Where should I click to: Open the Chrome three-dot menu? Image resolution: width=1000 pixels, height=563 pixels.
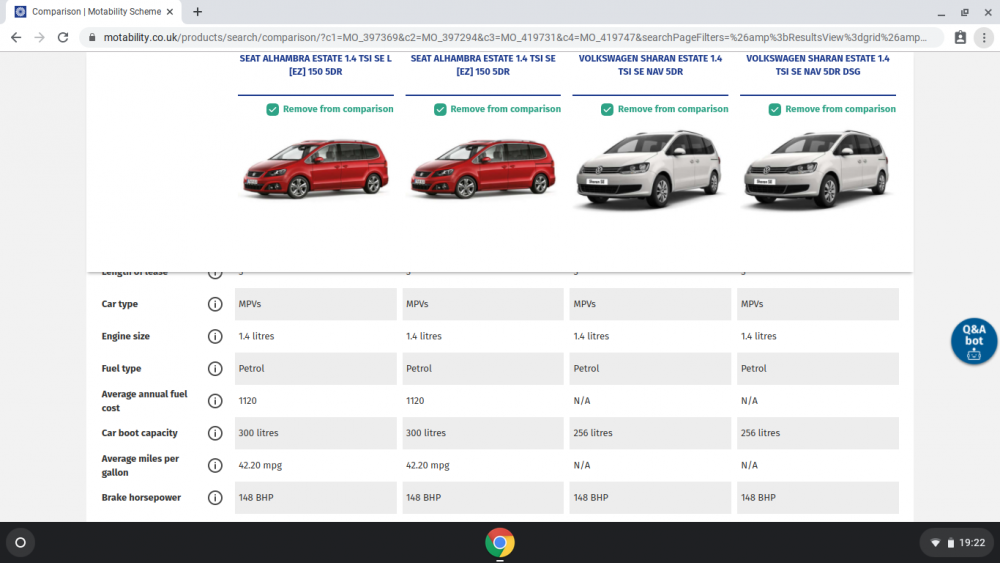coord(984,38)
